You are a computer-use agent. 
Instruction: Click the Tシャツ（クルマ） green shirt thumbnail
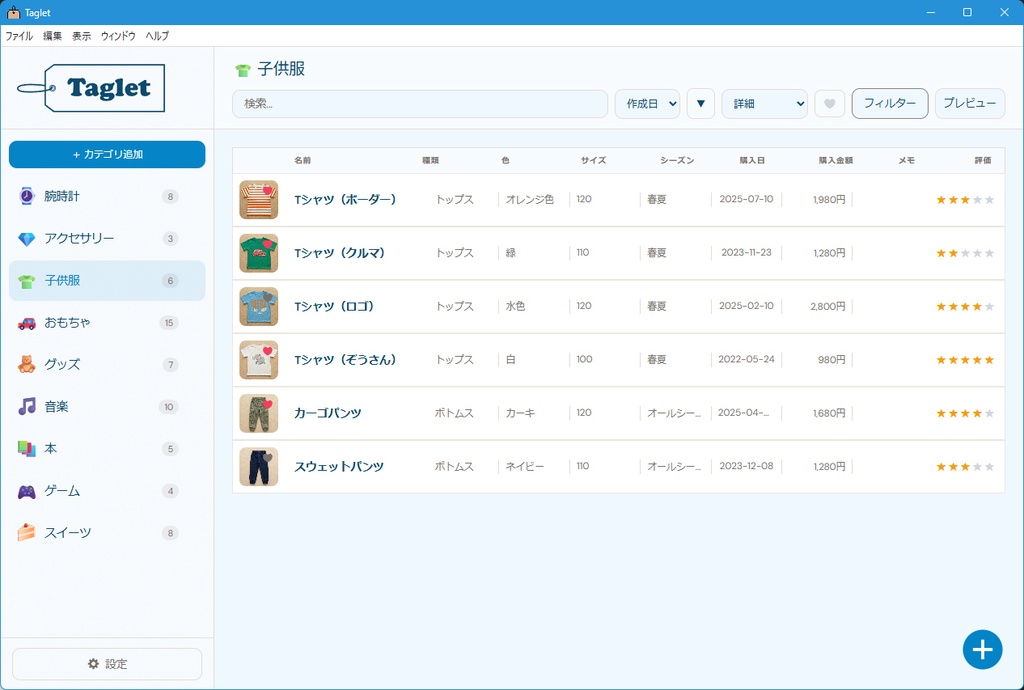pyautogui.click(x=259, y=253)
